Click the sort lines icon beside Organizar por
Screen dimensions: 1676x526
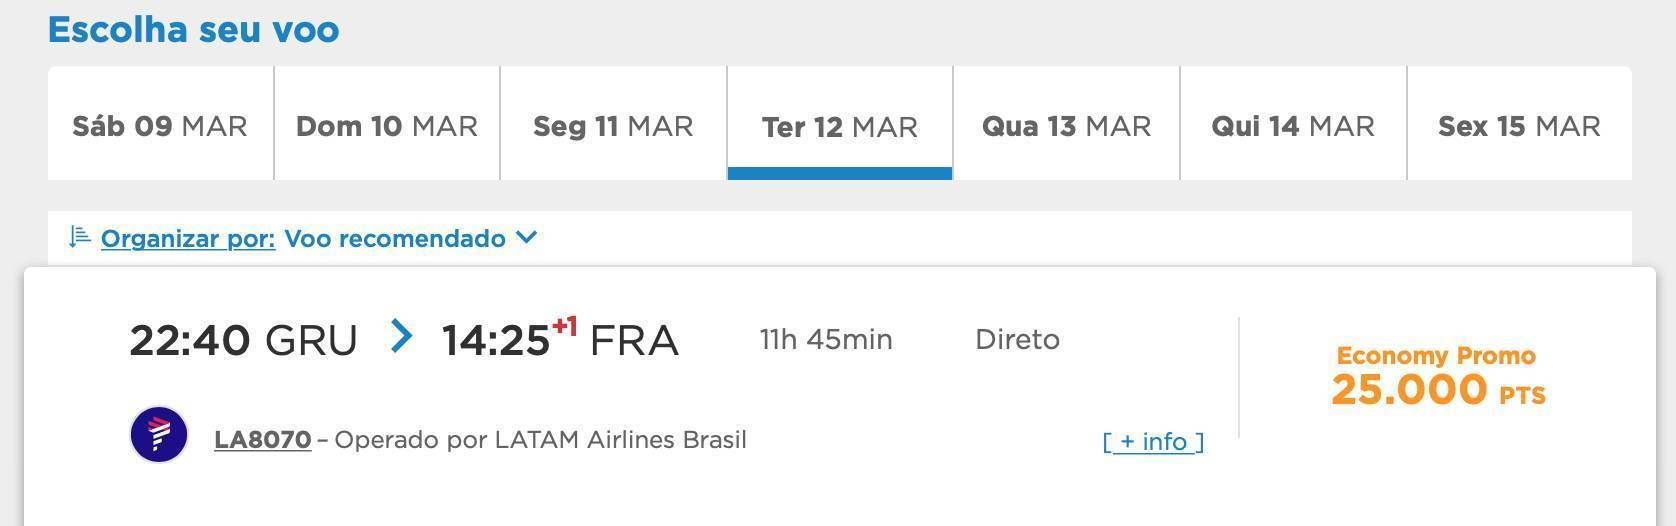80,238
